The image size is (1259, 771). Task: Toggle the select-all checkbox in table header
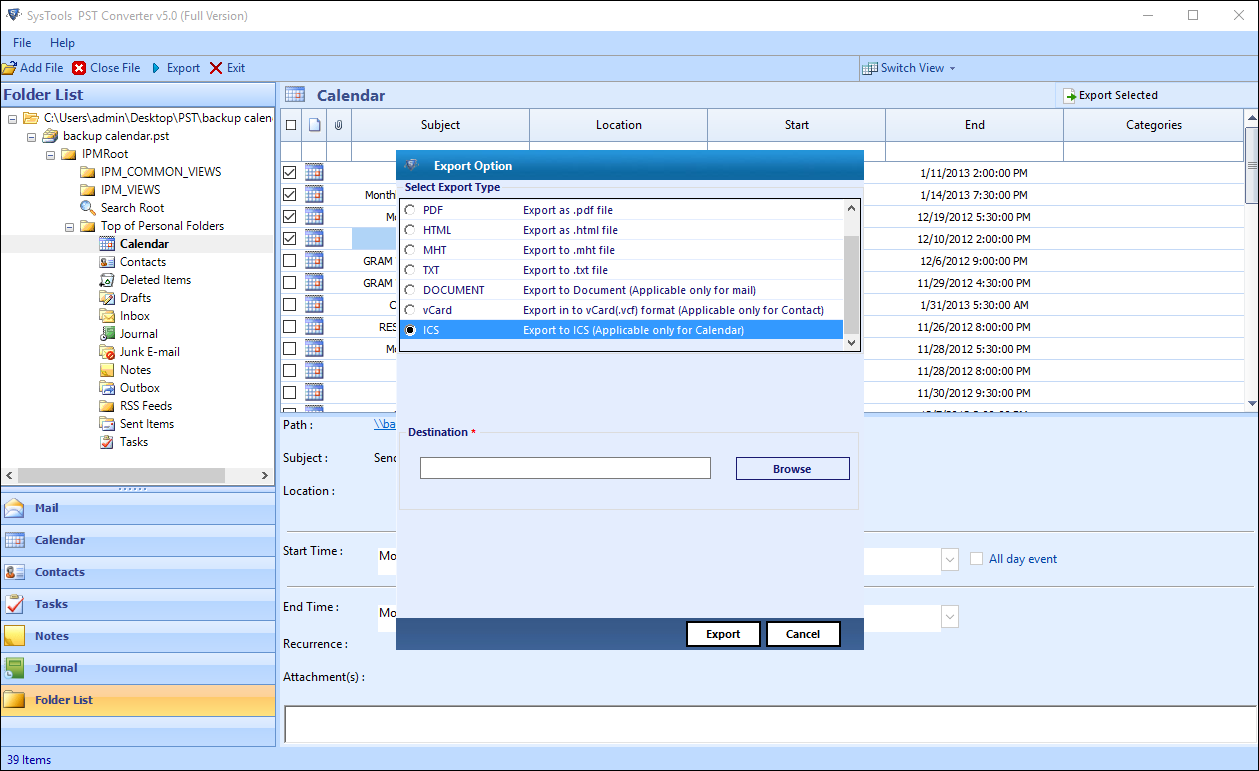[x=291, y=125]
